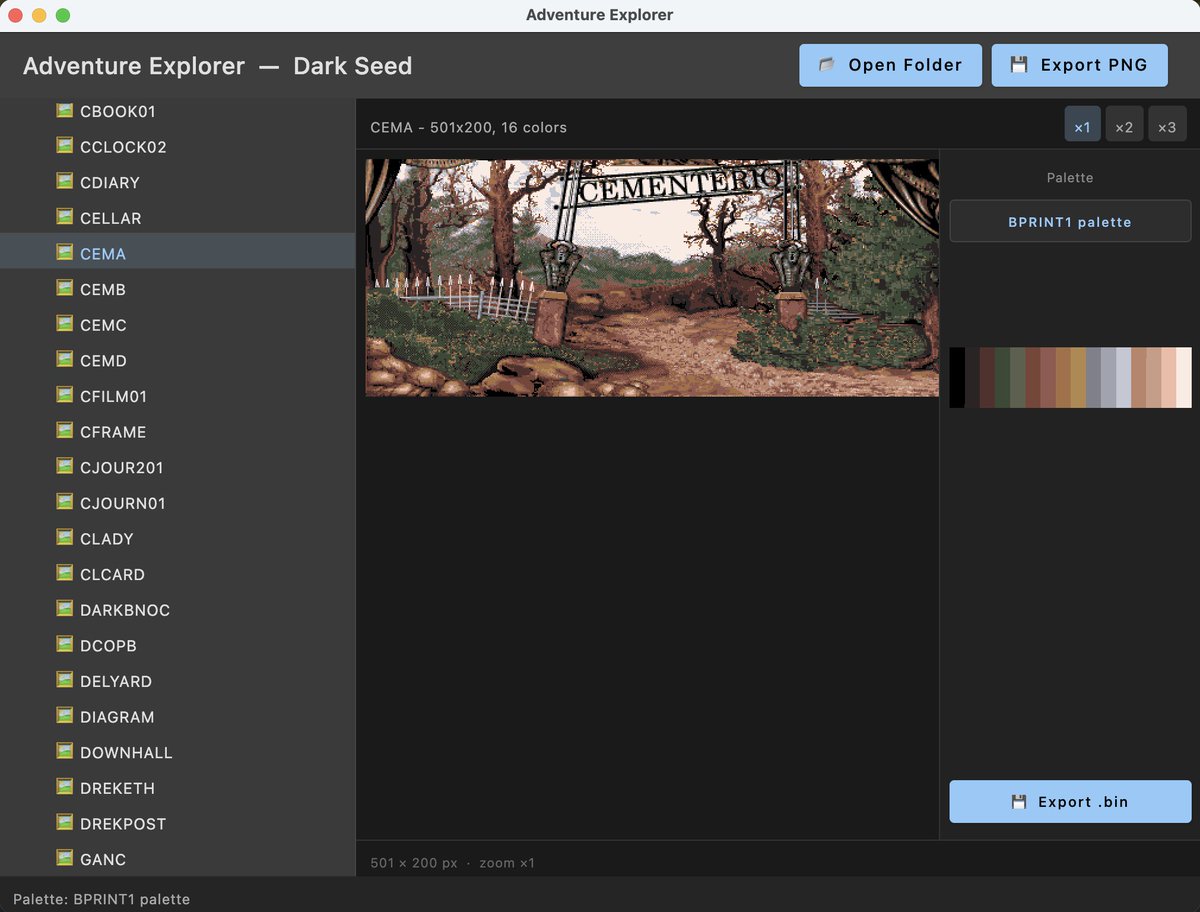Click the picture icon beside CEMC

(65, 324)
